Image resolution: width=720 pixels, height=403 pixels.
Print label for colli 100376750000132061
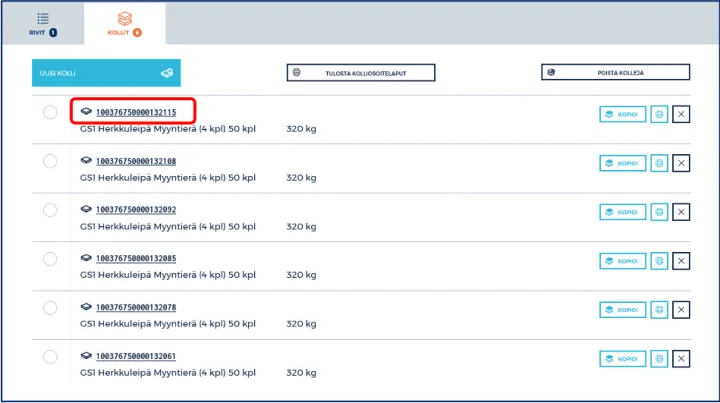659,358
